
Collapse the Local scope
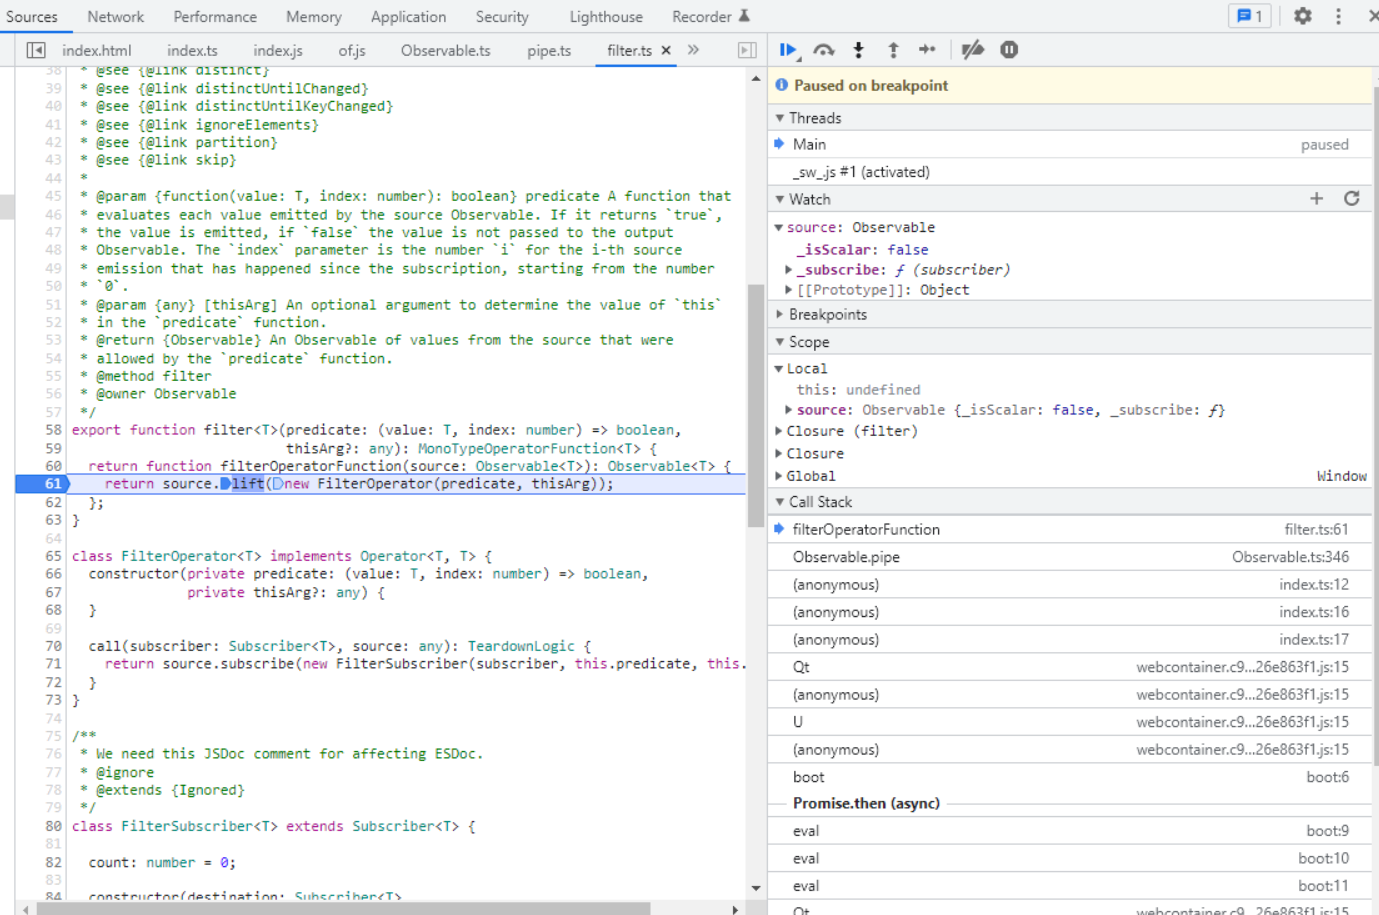point(779,369)
